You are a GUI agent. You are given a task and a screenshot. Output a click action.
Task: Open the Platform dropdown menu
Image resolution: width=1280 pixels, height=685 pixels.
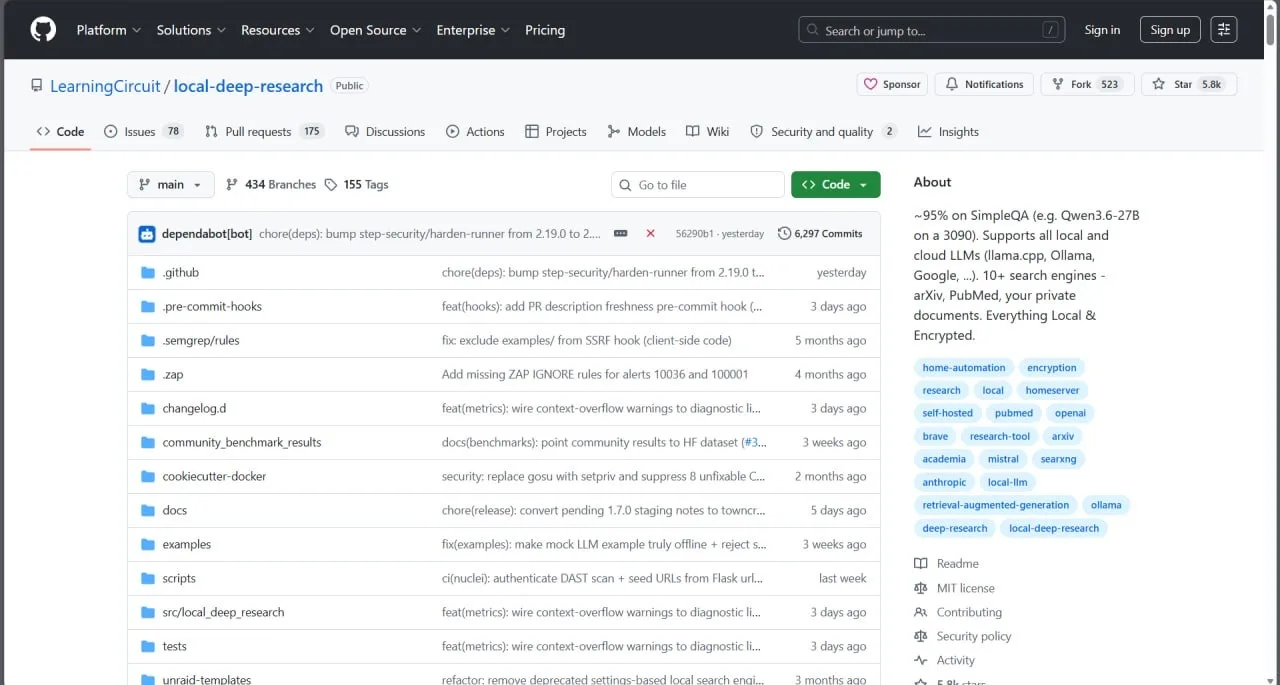point(109,30)
